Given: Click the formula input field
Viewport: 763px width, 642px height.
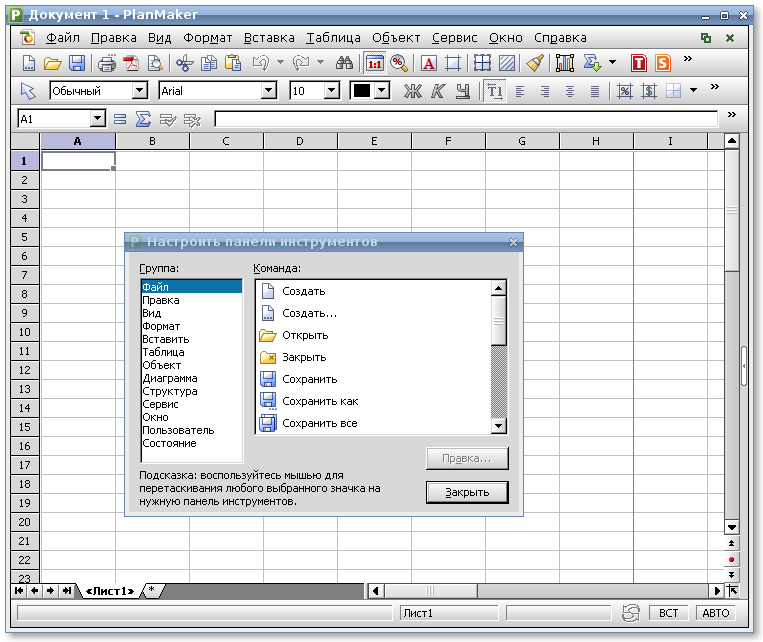Looking at the screenshot, I should tap(466, 119).
